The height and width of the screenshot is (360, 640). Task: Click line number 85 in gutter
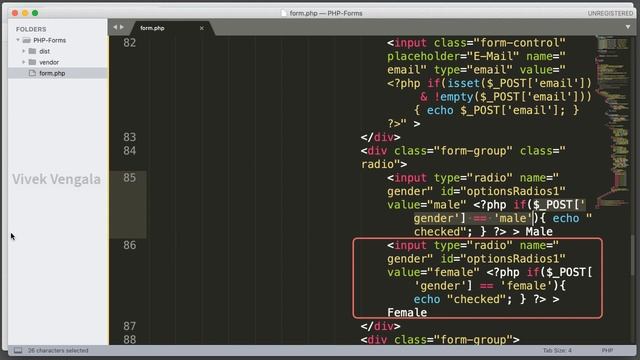(129, 178)
